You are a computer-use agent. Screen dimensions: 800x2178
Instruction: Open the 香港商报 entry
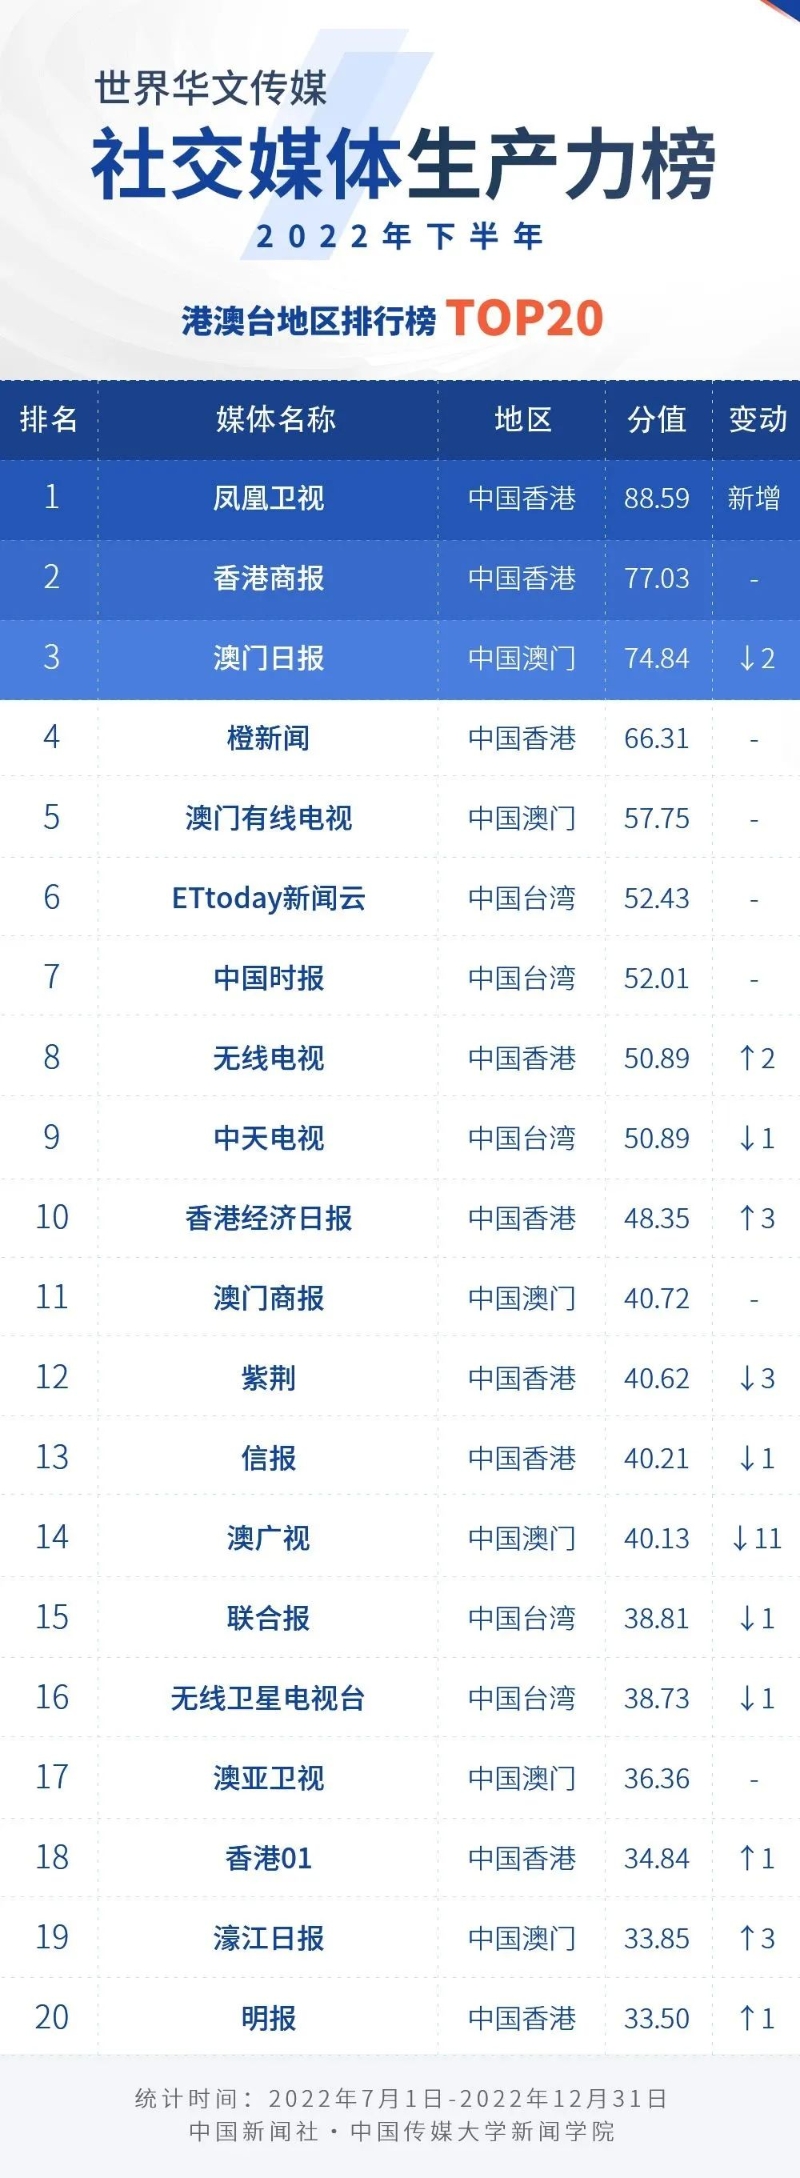(268, 578)
